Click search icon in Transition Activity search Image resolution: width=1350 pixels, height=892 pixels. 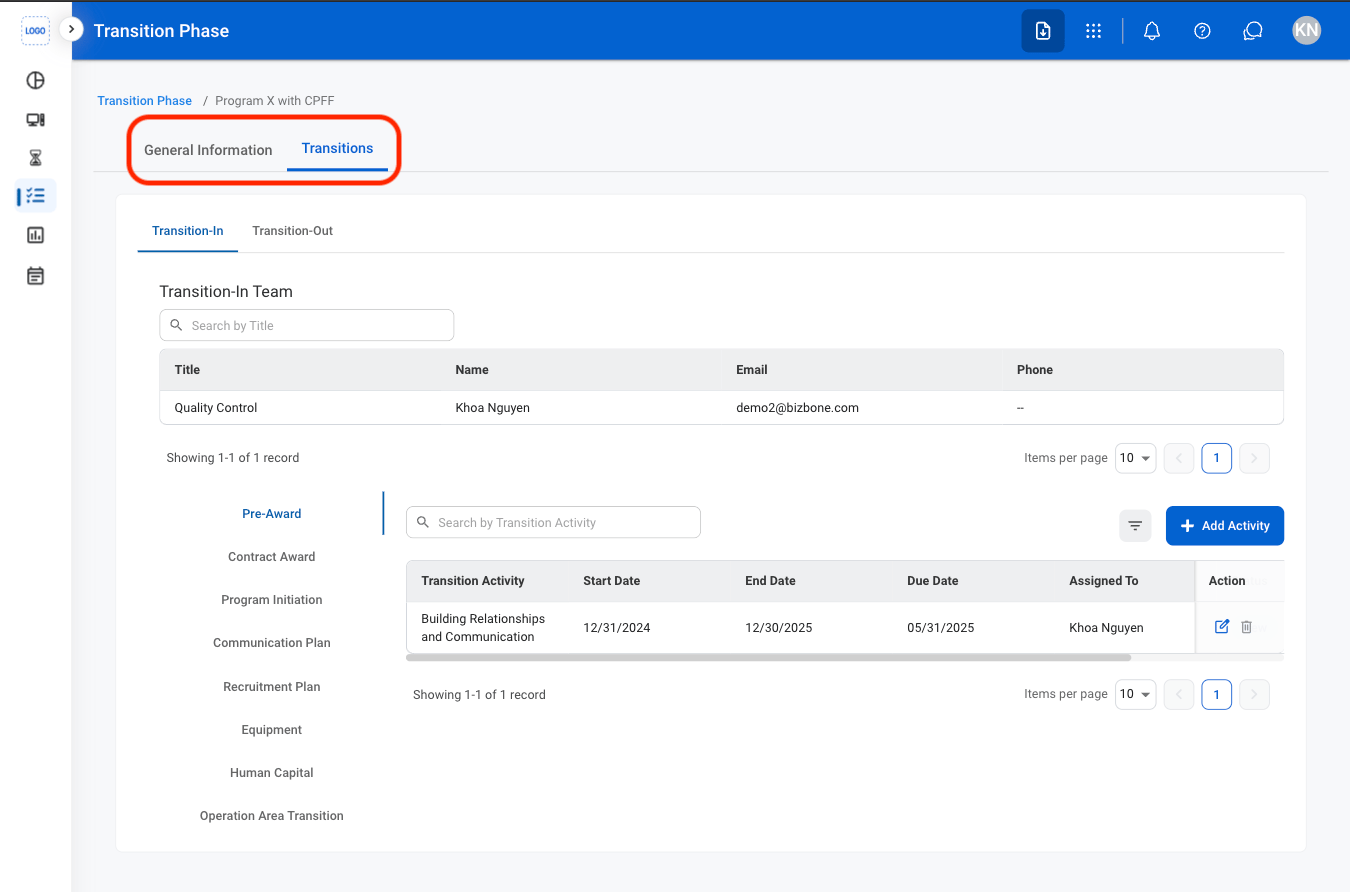(422, 522)
